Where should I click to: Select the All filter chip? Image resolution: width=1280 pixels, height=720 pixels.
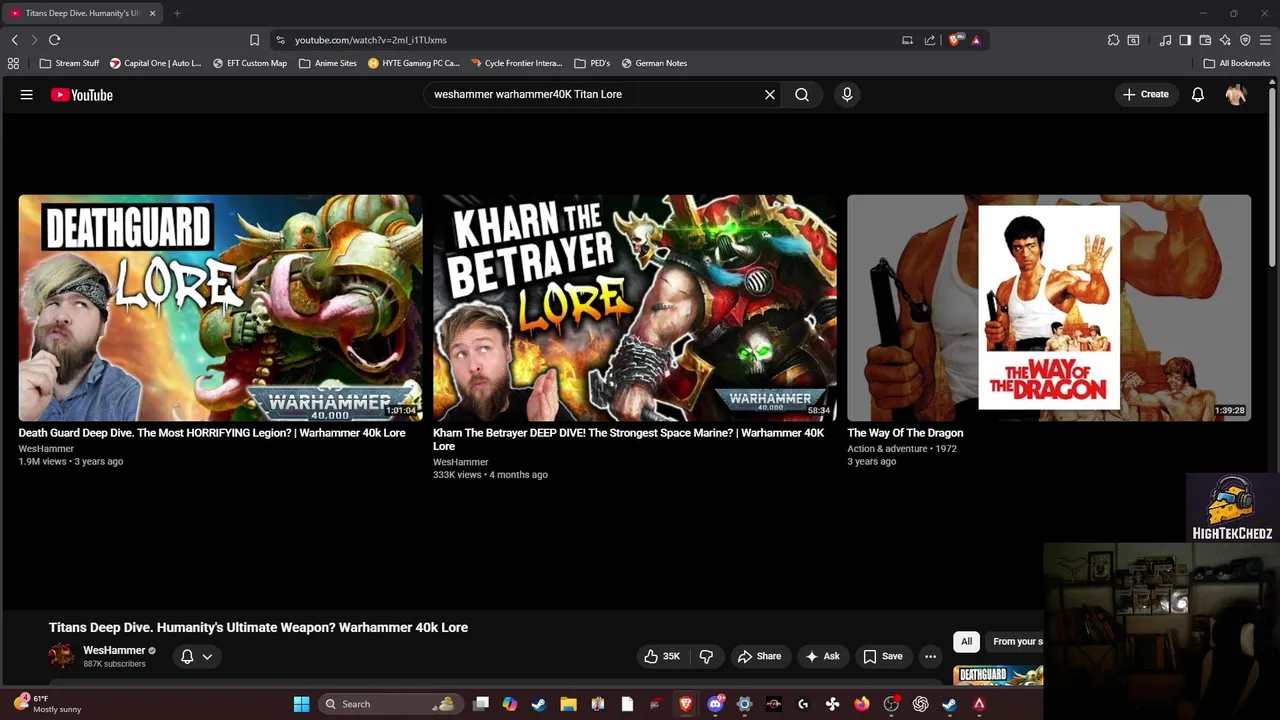tap(966, 642)
